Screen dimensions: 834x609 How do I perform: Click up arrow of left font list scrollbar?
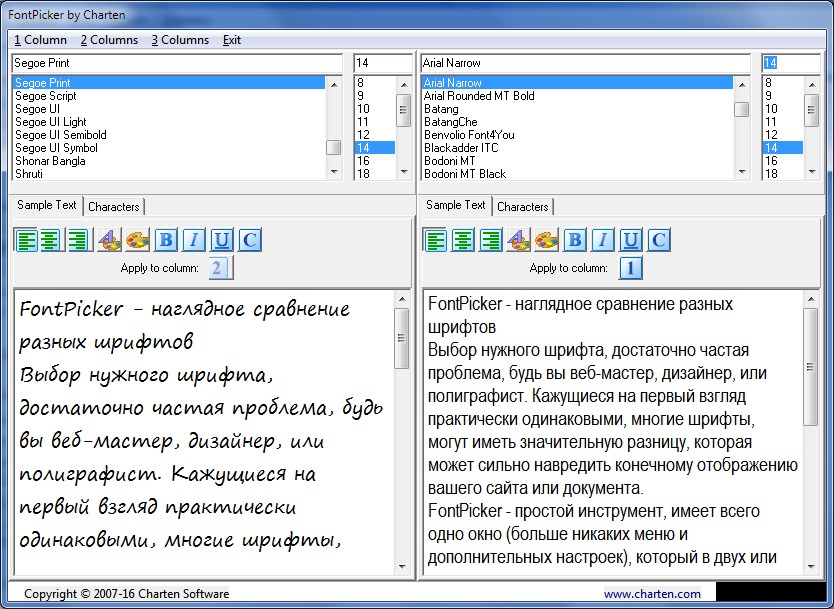tap(334, 84)
